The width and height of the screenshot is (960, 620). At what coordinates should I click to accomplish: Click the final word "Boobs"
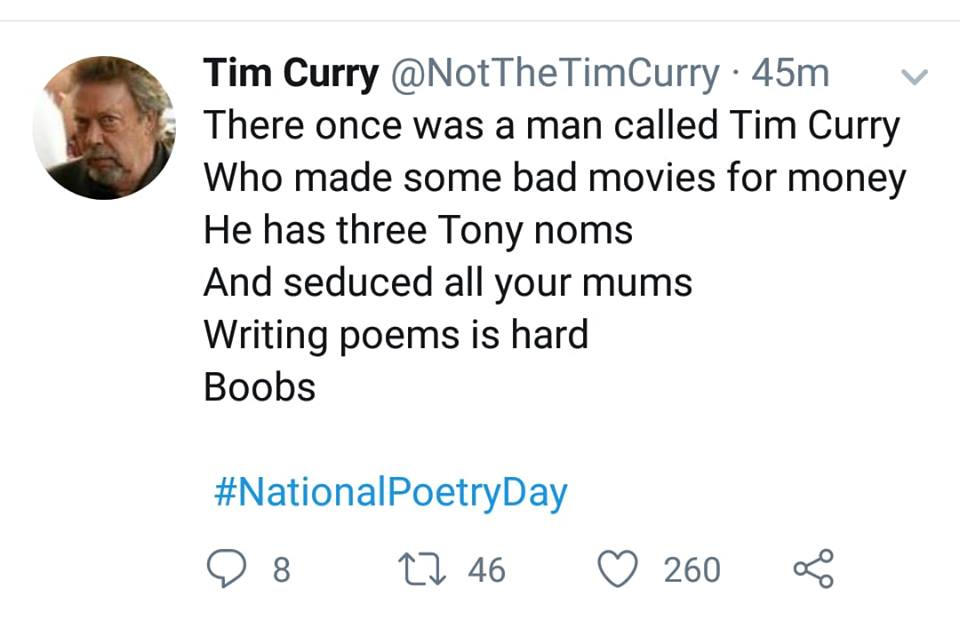[259, 386]
